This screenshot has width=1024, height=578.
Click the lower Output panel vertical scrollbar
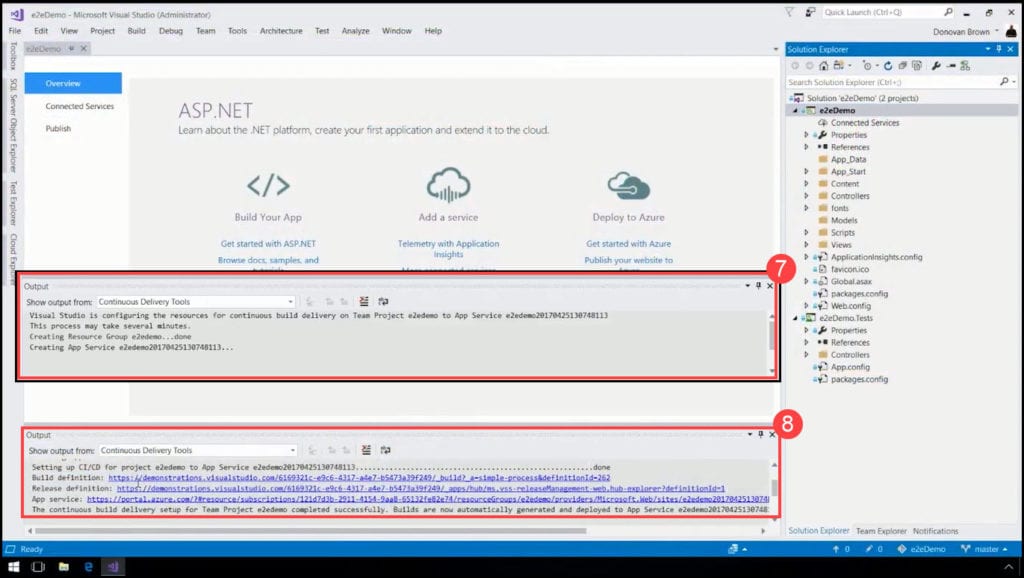pyautogui.click(x=774, y=487)
